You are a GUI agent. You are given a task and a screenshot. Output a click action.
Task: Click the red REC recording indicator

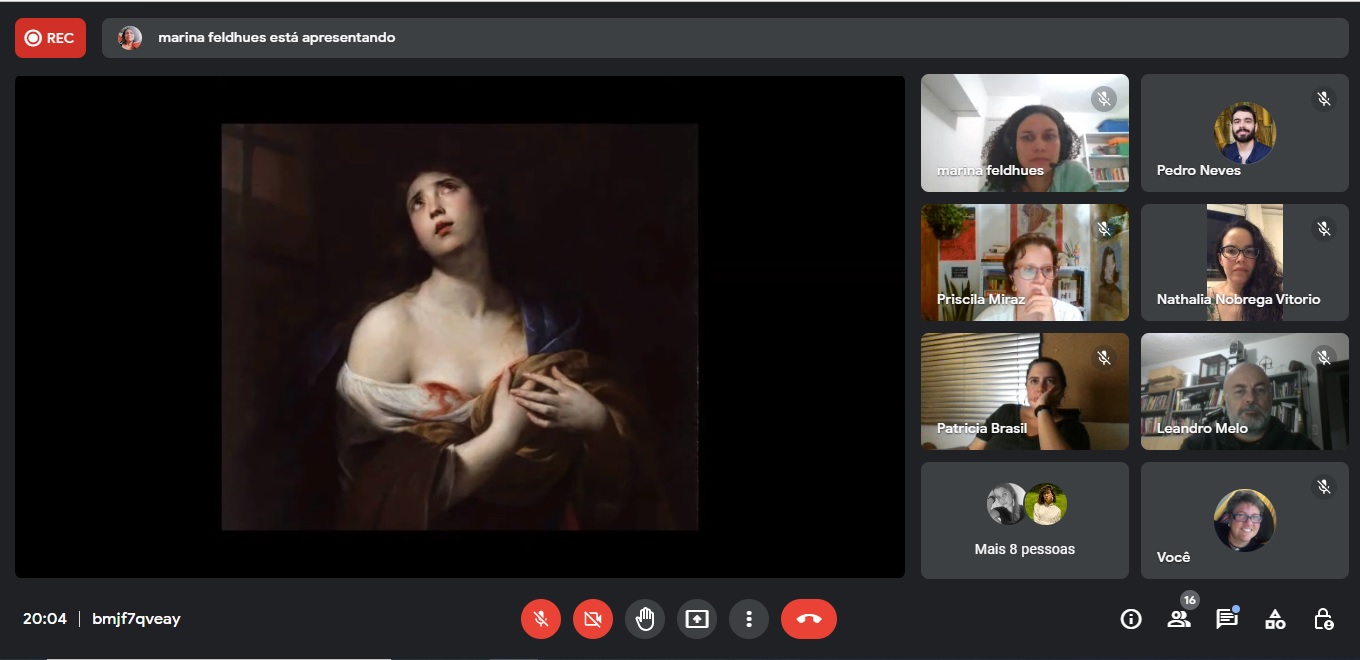50,38
